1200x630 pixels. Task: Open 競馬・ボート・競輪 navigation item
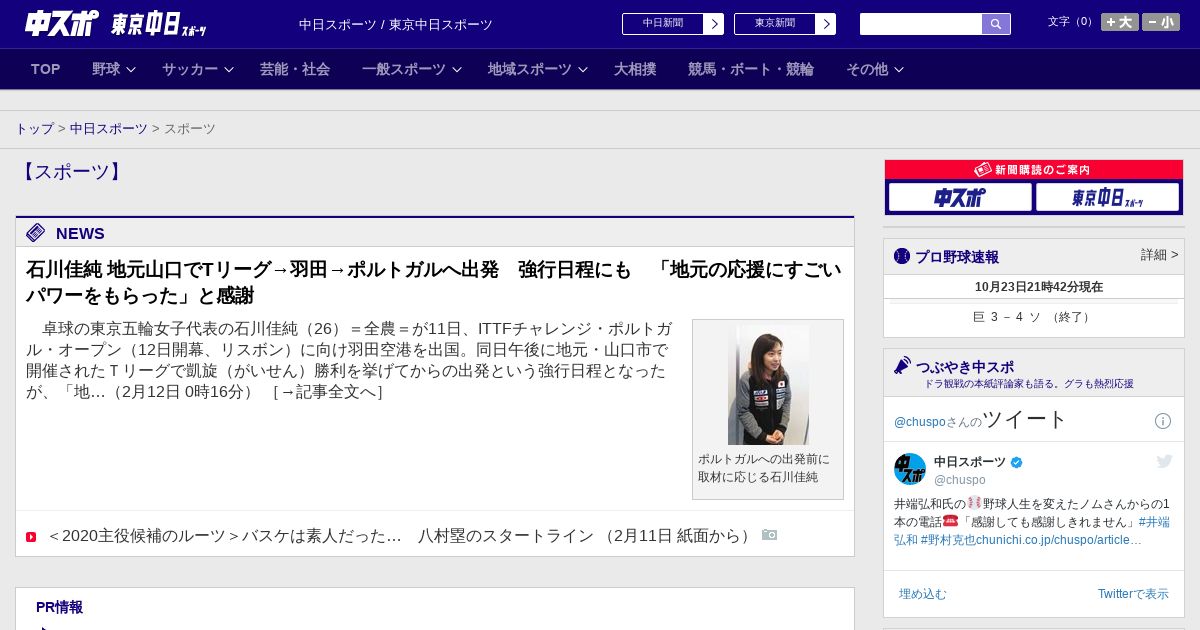click(751, 69)
